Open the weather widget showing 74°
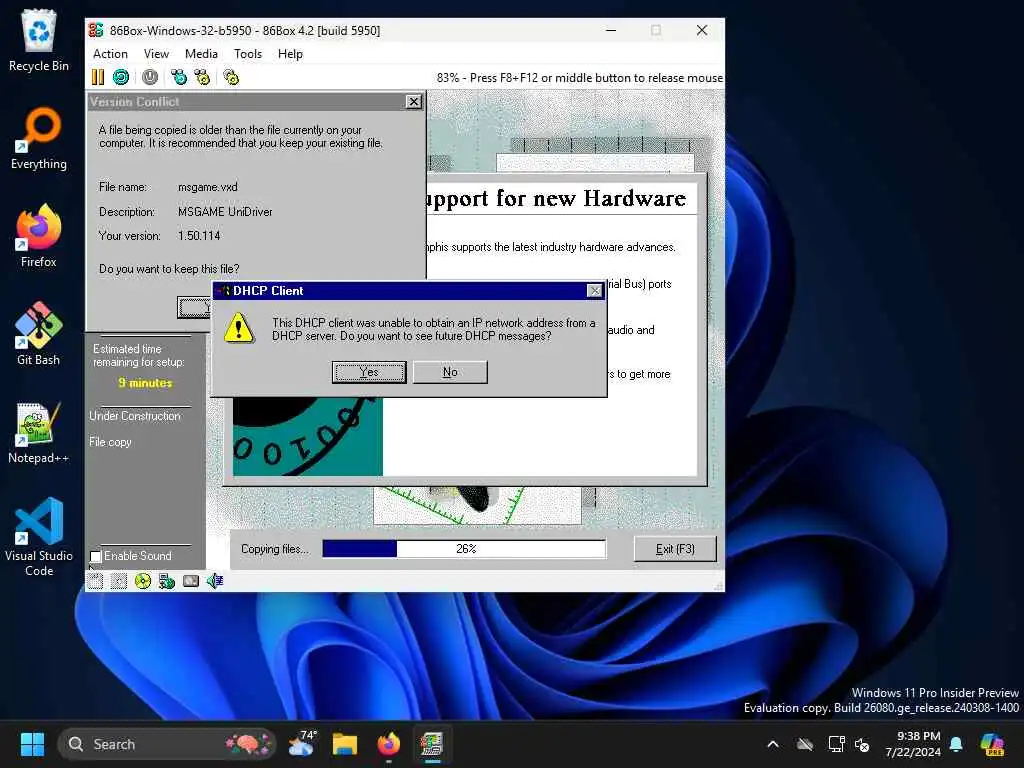Viewport: 1024px width, 768px height. pyautogui.click(x=302, y=744)
